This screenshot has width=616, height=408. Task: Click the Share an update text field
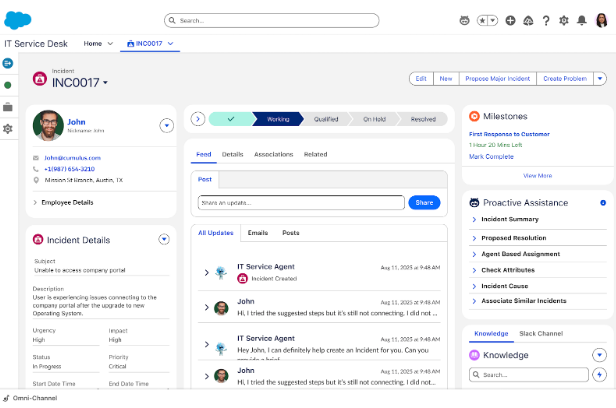pyautogui.click(x=300, y=202)
